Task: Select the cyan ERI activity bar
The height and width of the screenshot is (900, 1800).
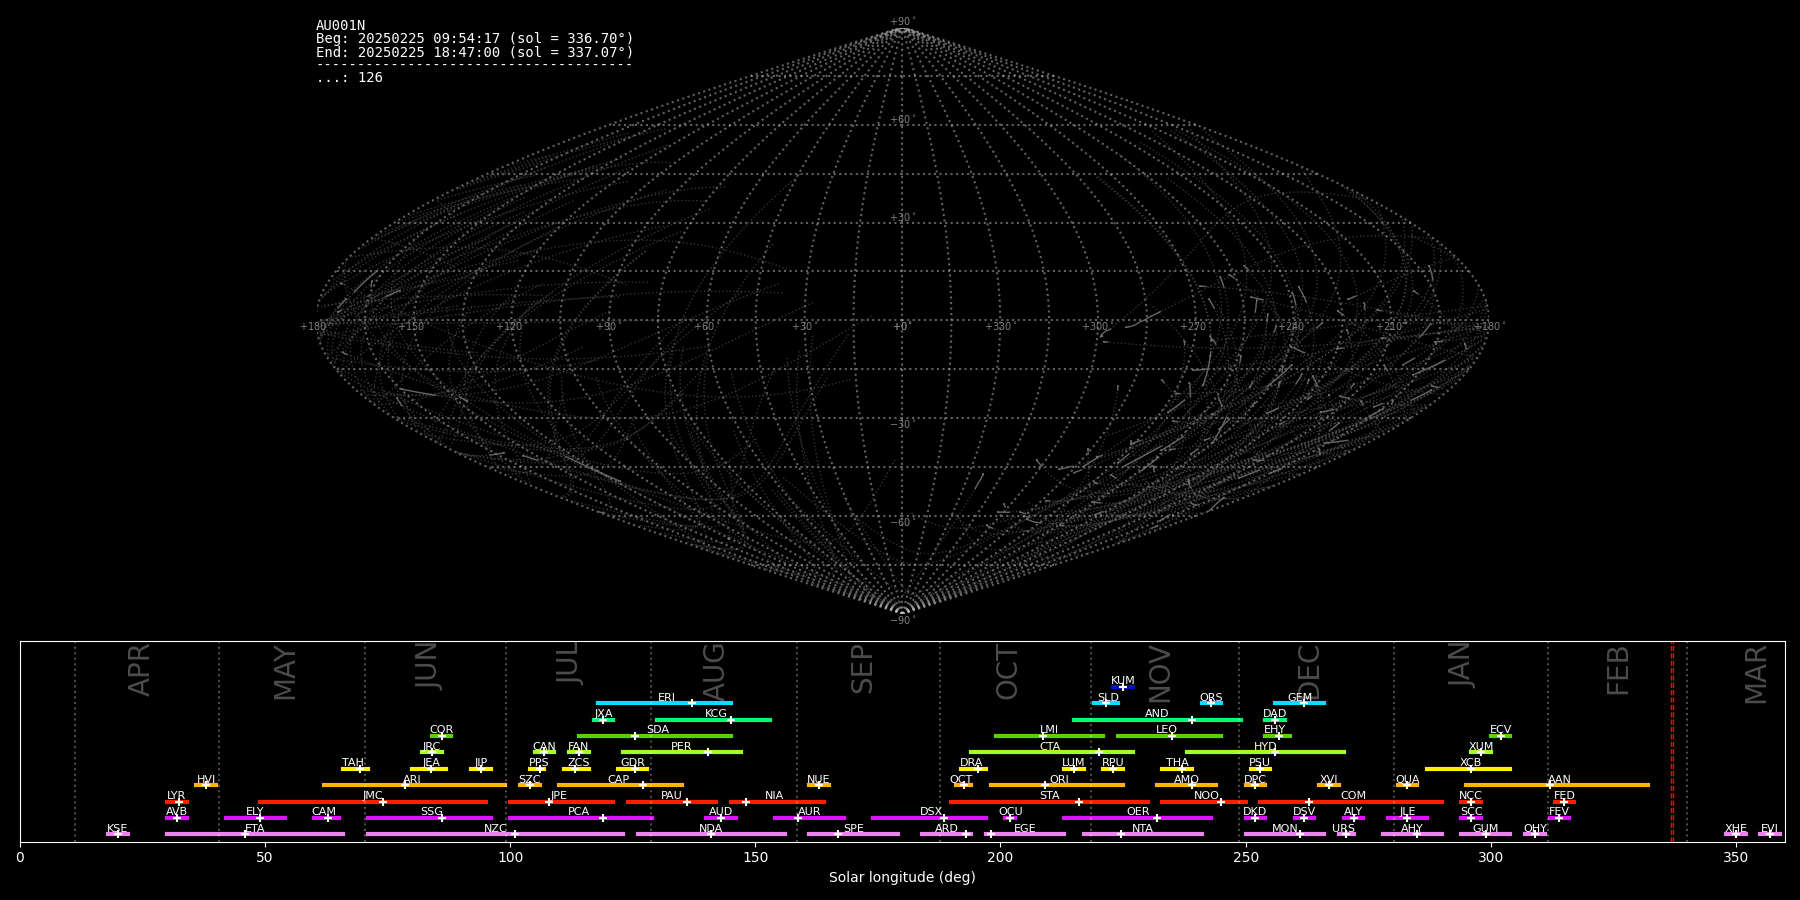Action: [x=664, y=703]
